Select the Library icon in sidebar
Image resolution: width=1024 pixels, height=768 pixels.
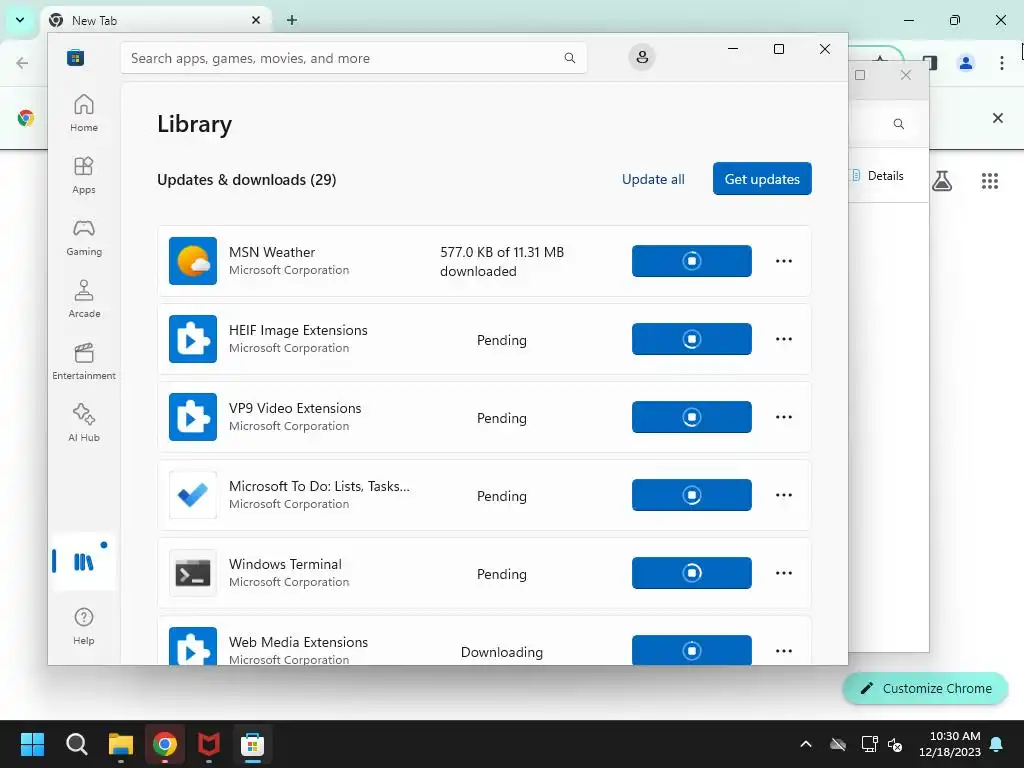84,562
